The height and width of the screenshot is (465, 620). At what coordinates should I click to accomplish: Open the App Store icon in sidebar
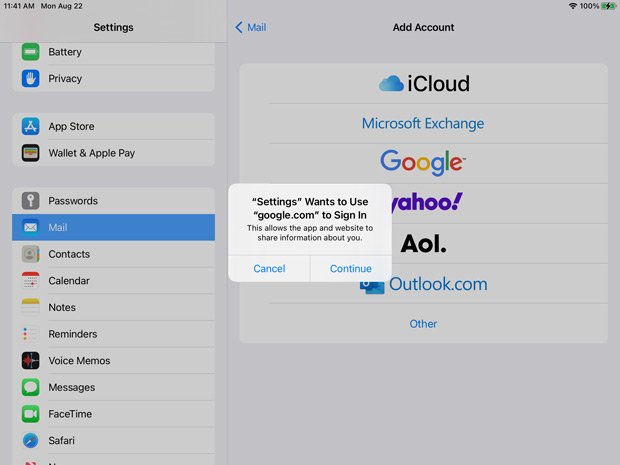coord(30,126)
